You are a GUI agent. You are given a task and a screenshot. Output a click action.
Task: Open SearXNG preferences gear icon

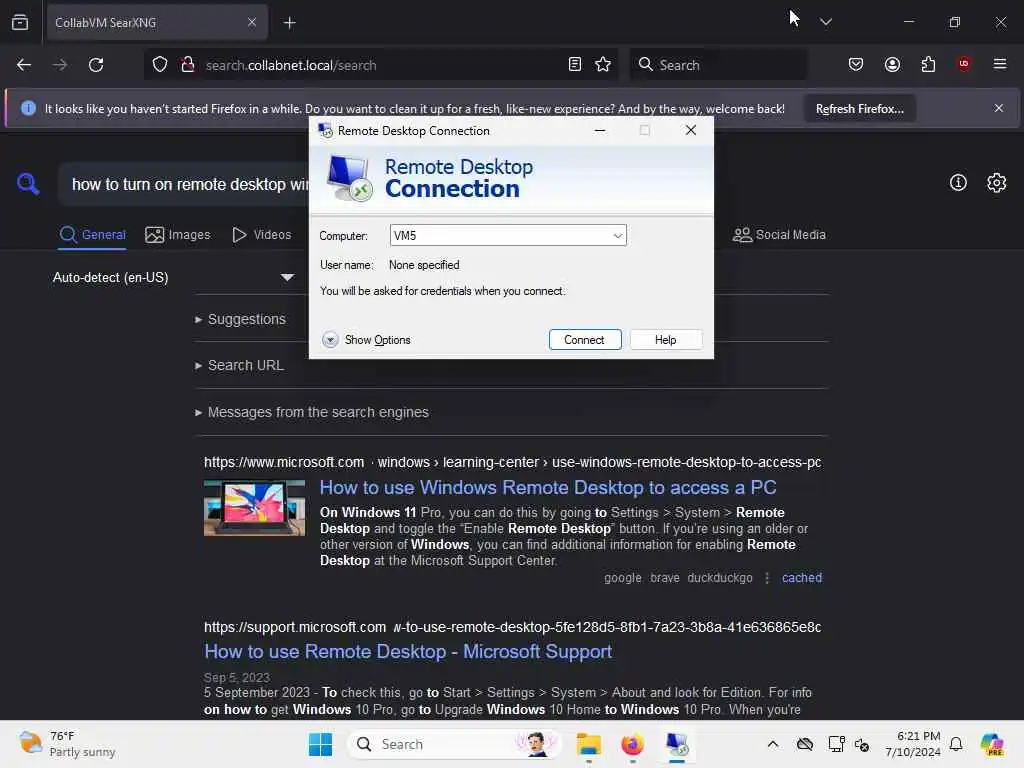coord(996,183)
